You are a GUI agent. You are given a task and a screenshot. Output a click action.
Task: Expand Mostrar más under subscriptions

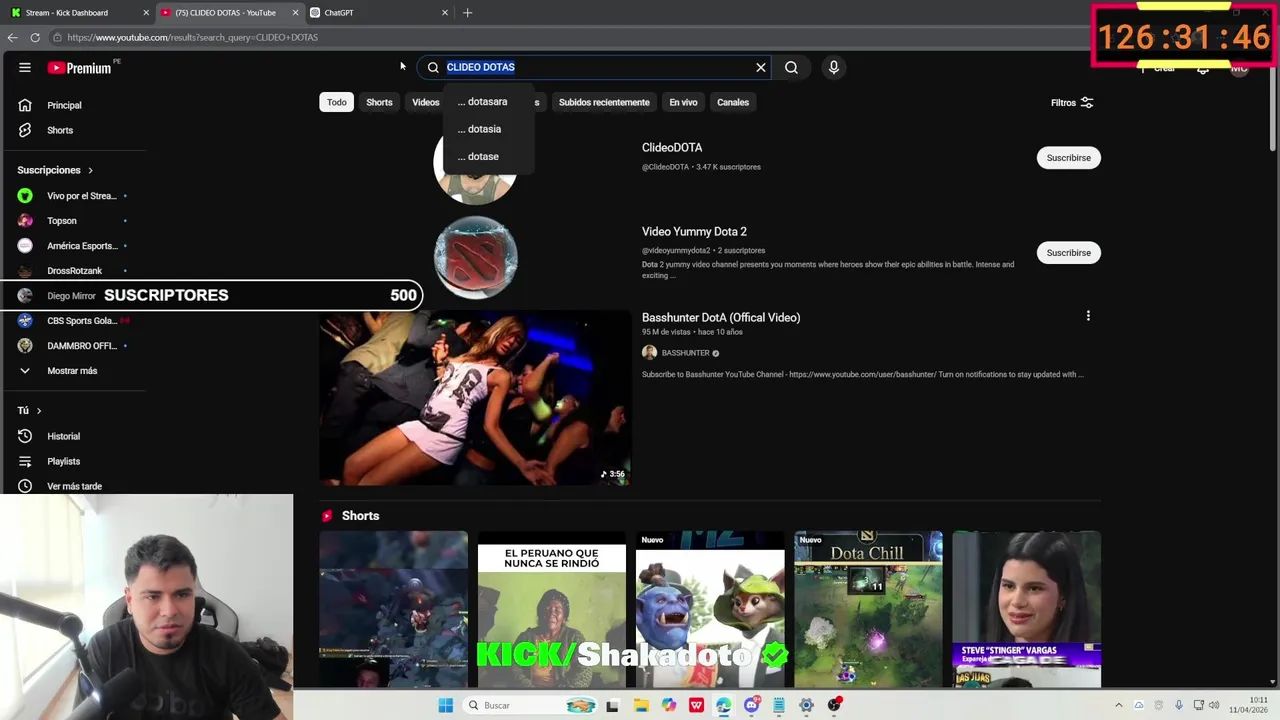pyautogui.click(x=72, y=371)
